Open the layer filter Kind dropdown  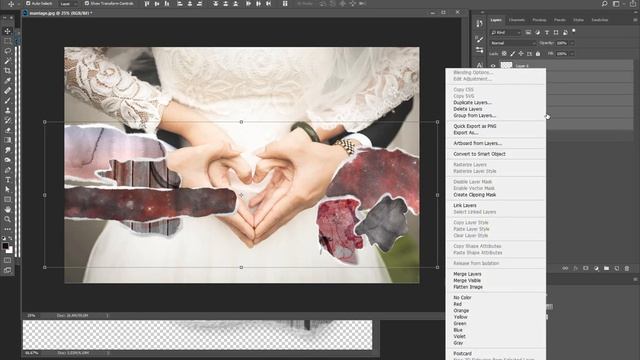click(506, 32)
